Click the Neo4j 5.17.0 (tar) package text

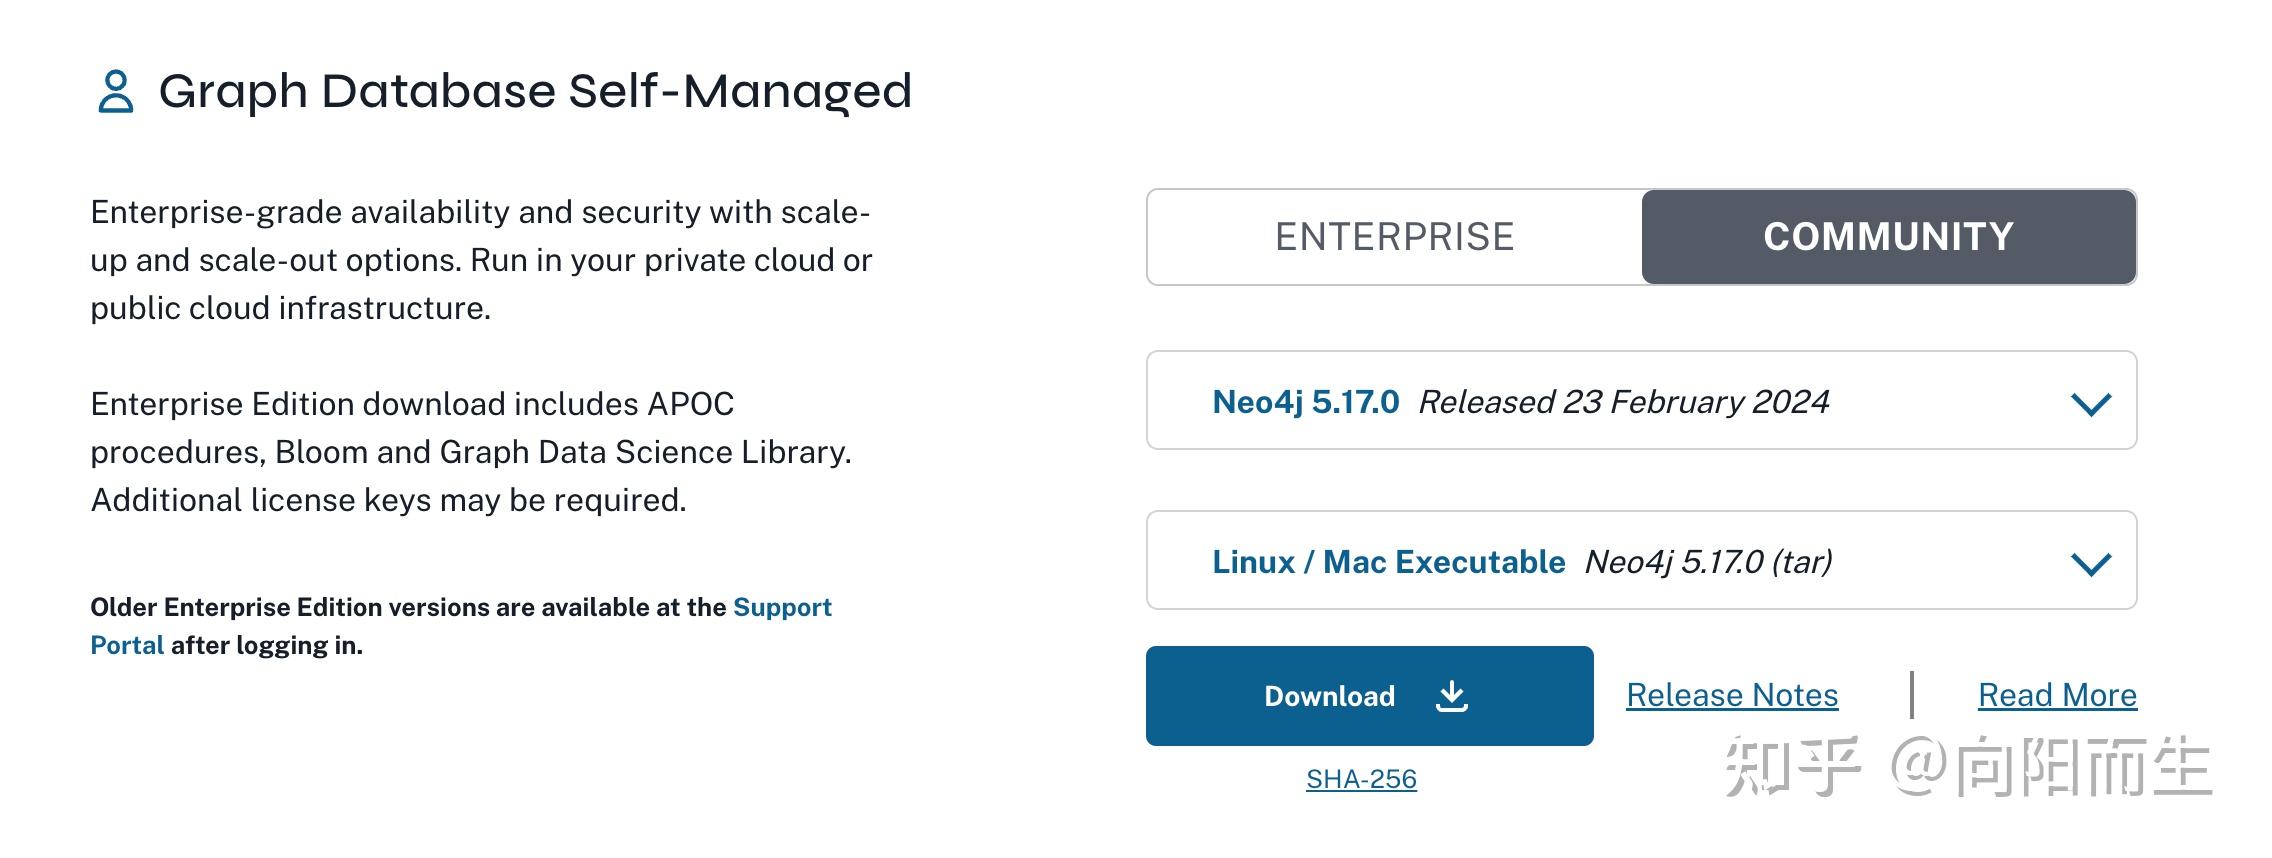pos(1707,562)
